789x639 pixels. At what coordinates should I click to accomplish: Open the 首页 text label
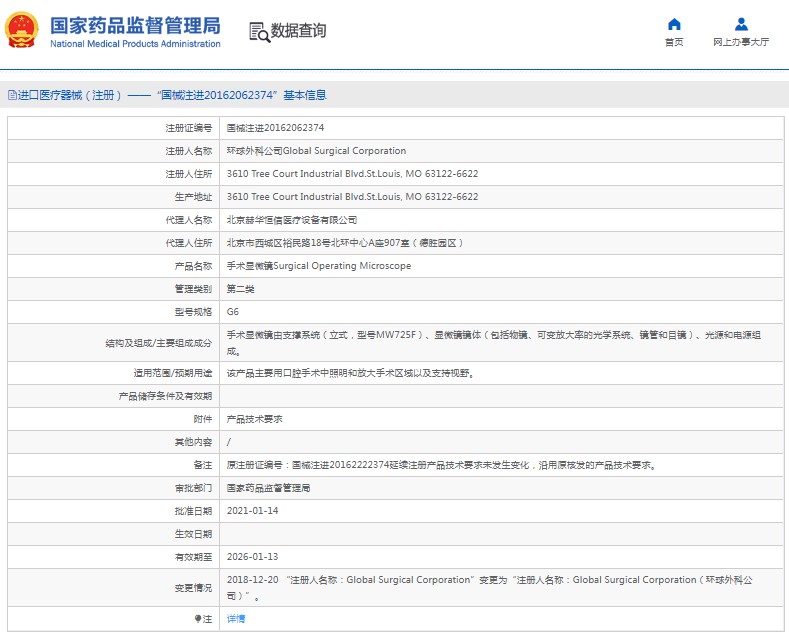coord(674,43)
